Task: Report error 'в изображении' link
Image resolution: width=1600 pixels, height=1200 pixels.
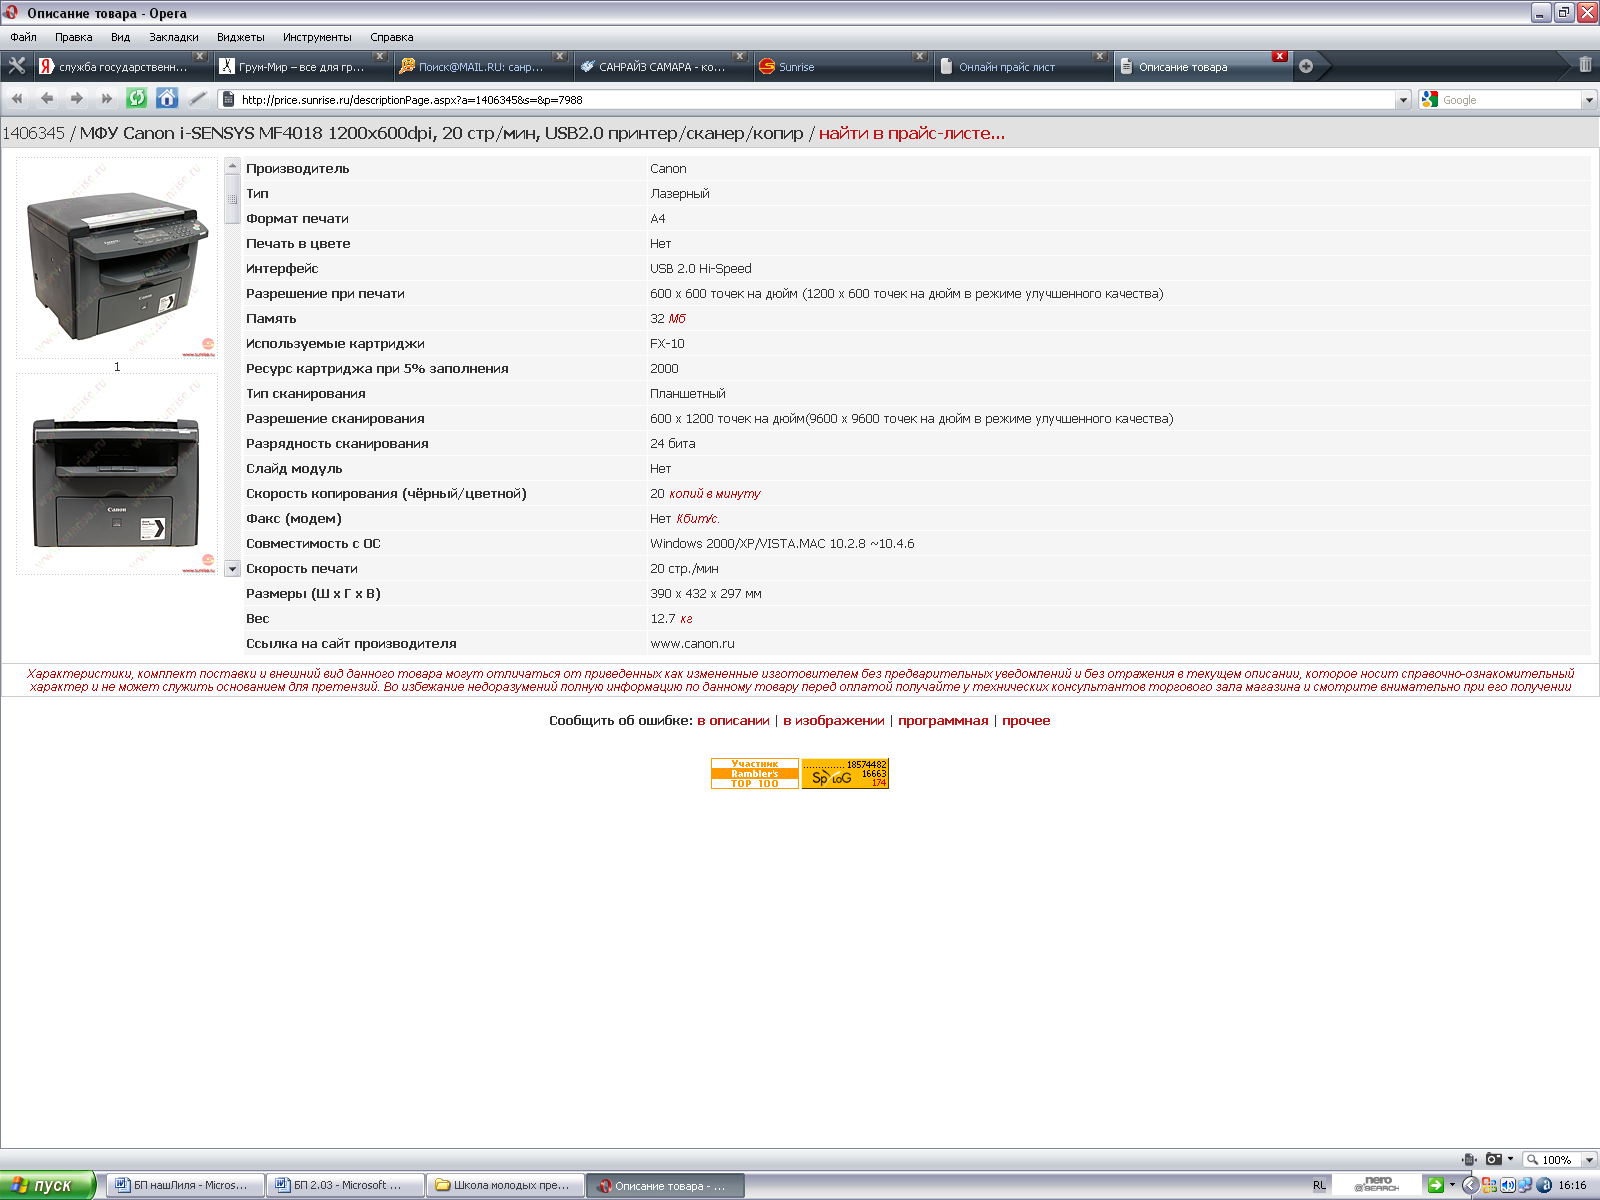Action: tap(834, 720)
